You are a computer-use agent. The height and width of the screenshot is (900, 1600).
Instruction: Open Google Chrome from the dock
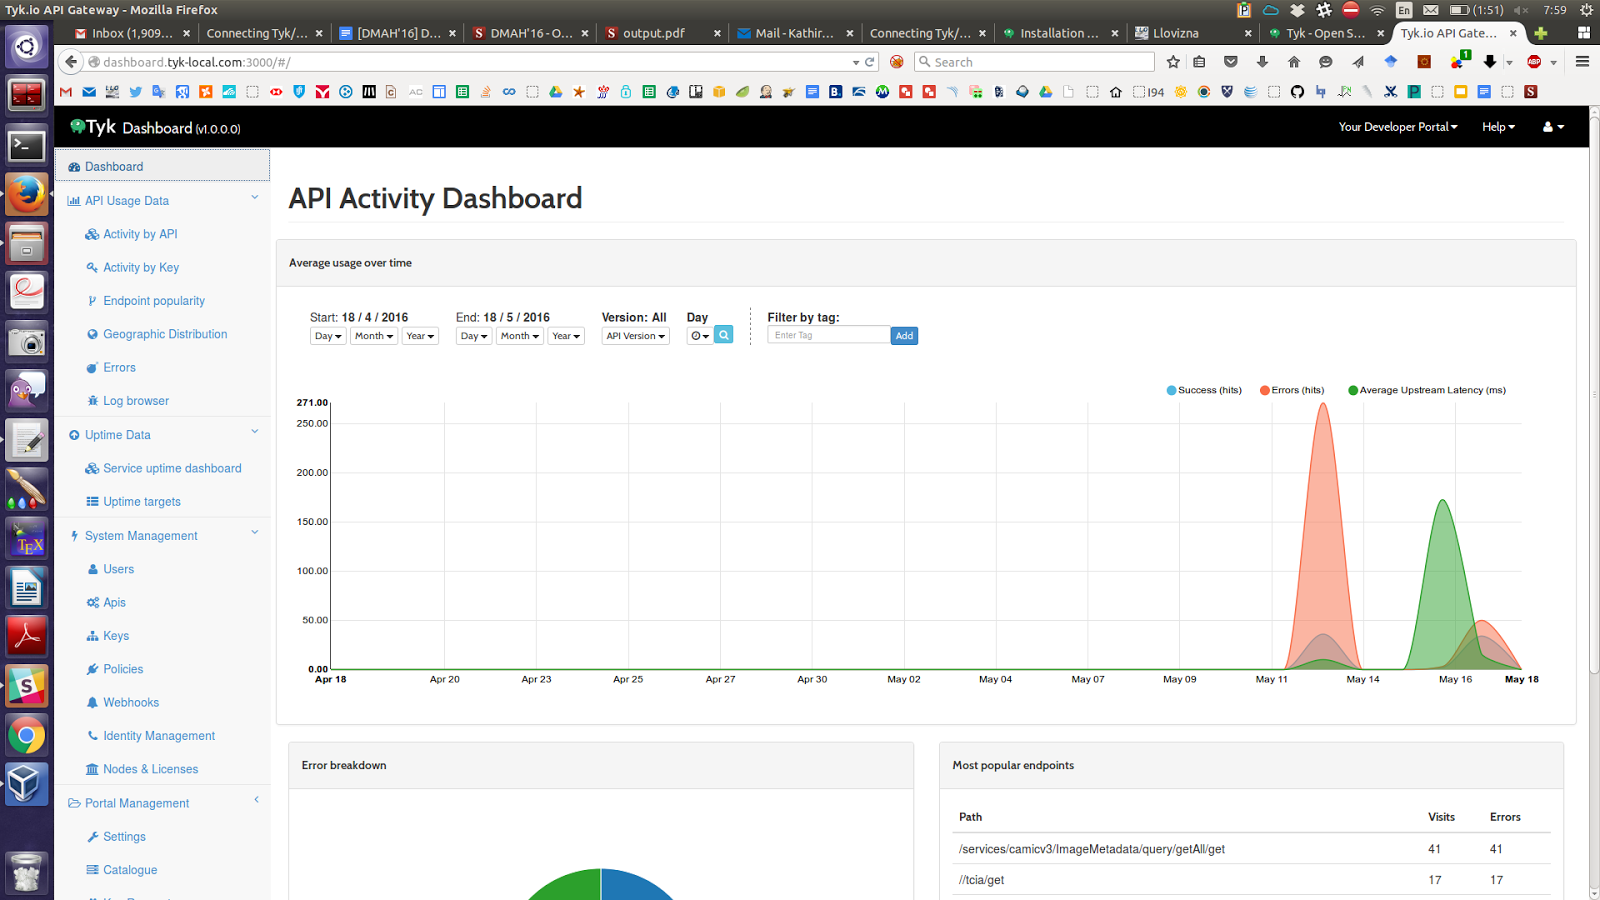pyautogui.click(x=26, y=736)
